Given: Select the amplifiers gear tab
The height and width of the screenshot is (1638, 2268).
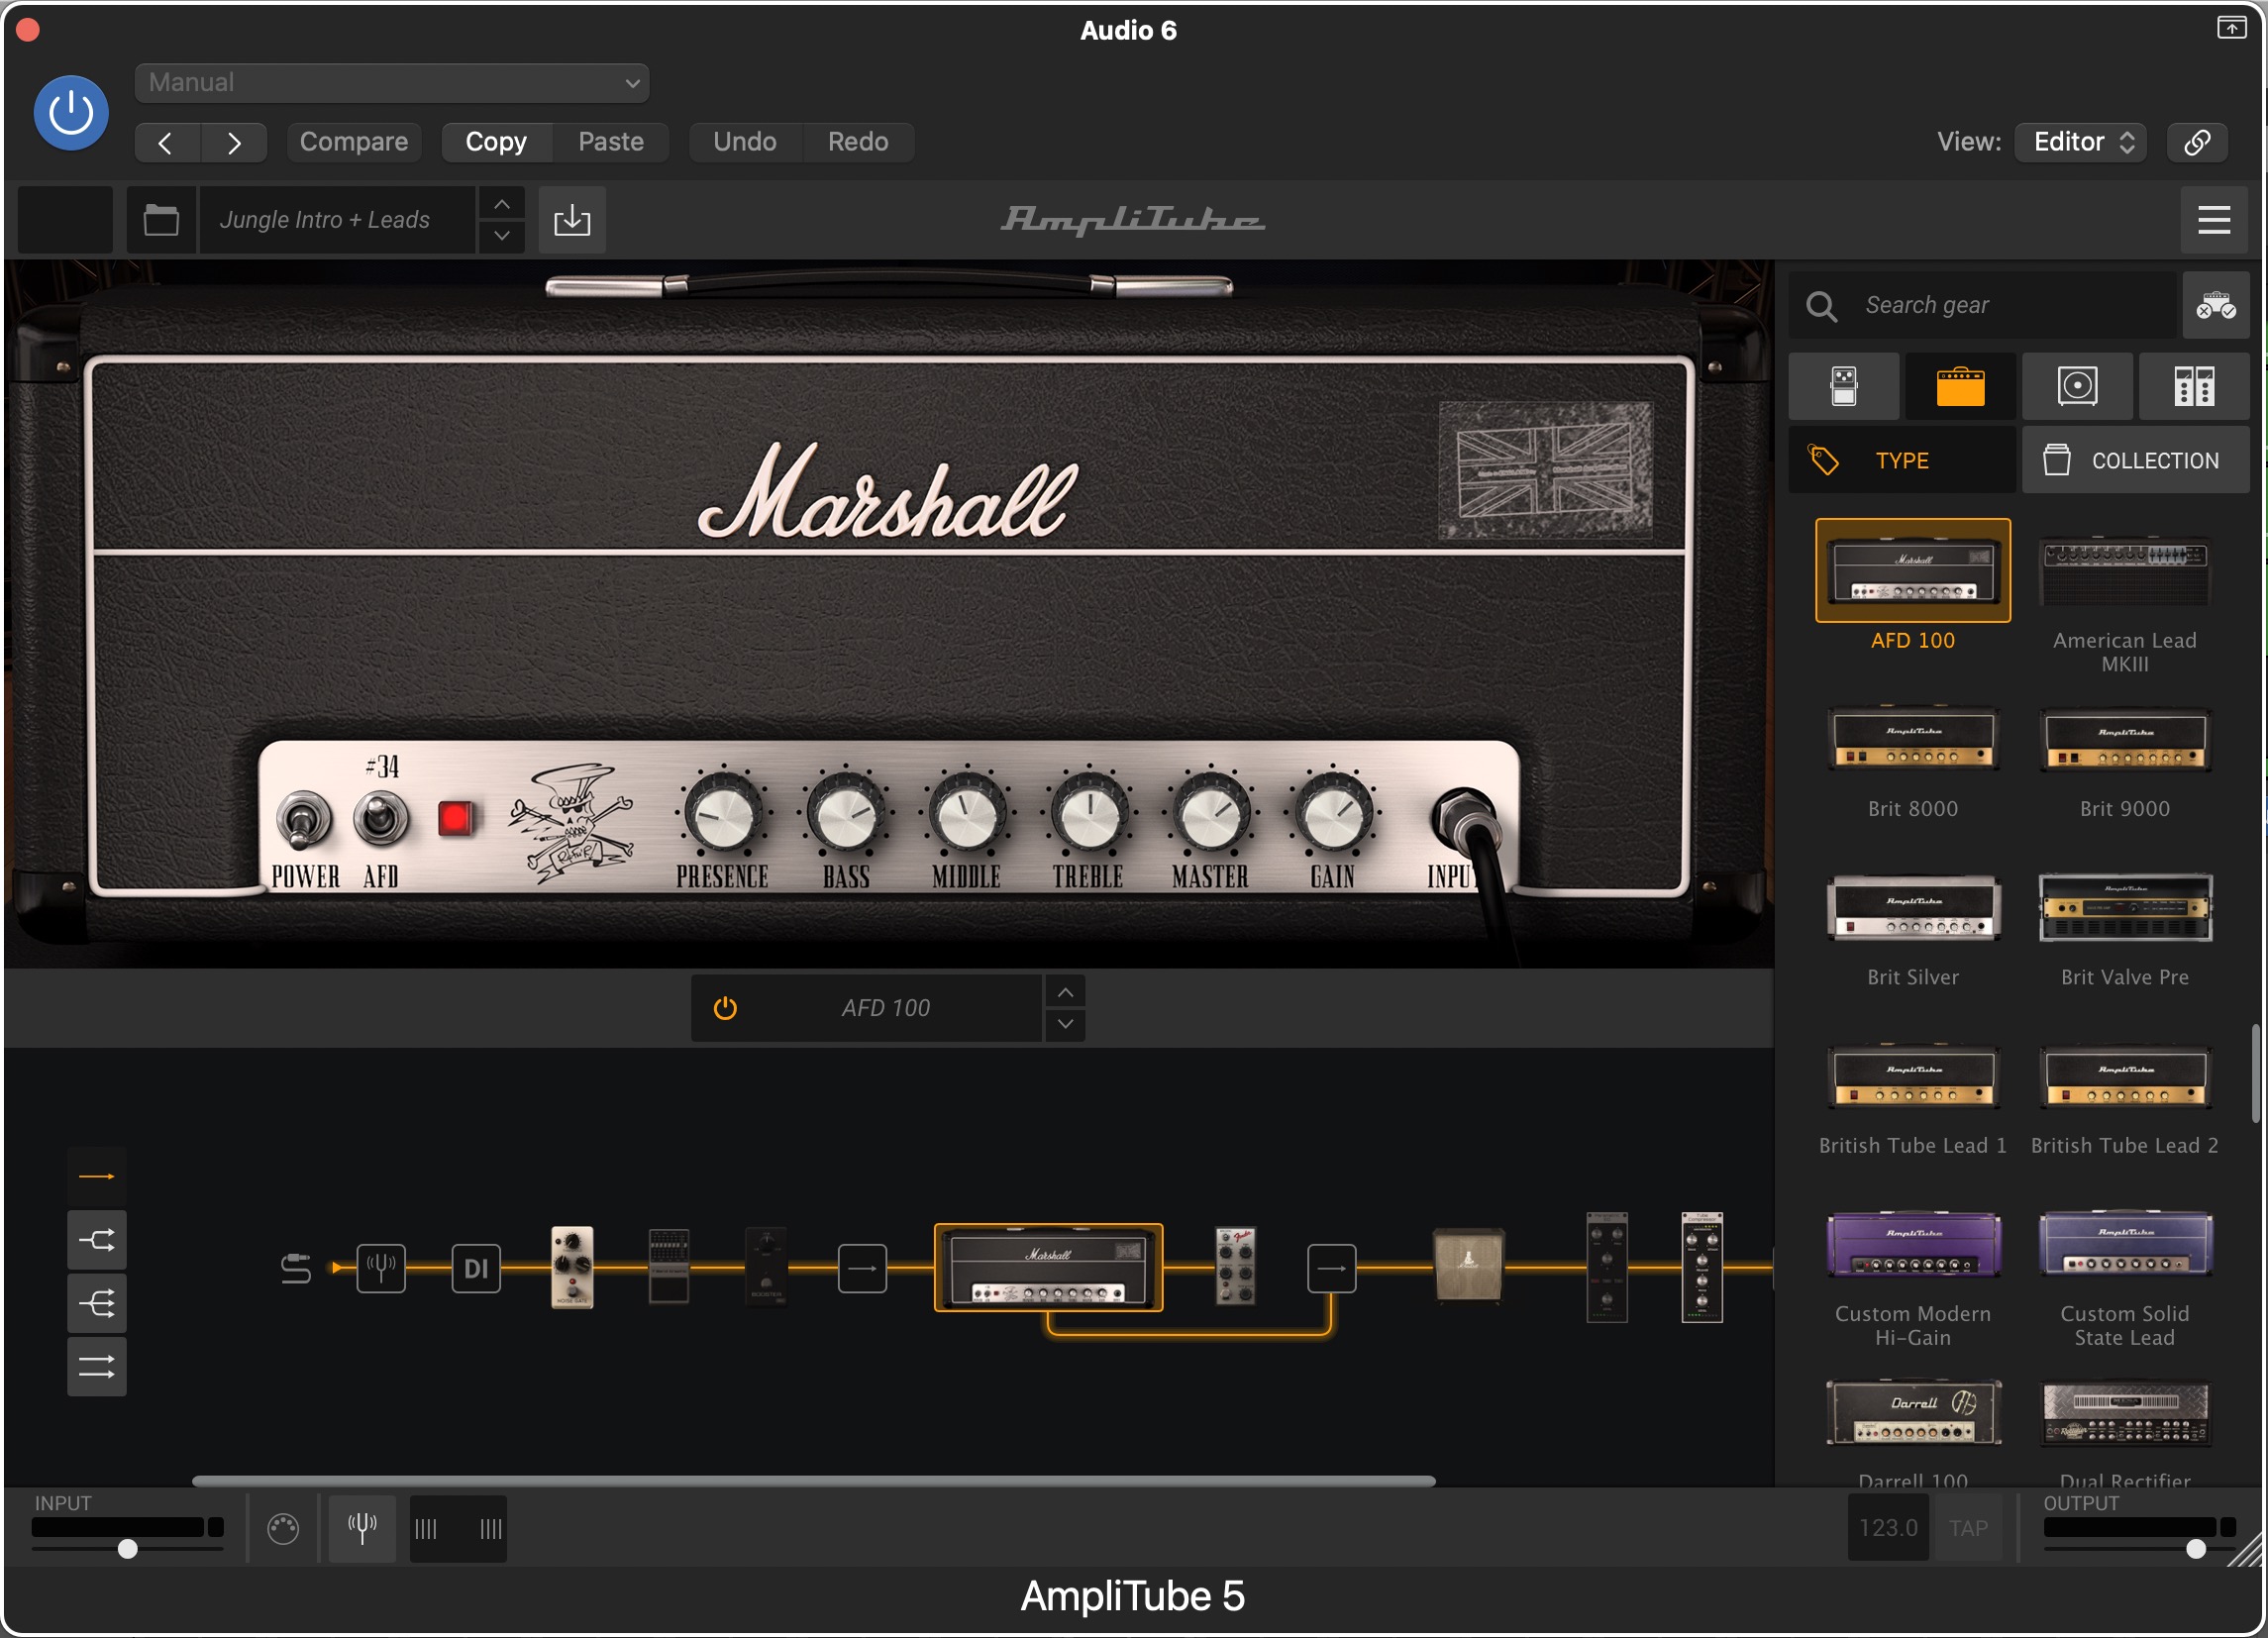Looking at the screenshot, I should 1960,387.
